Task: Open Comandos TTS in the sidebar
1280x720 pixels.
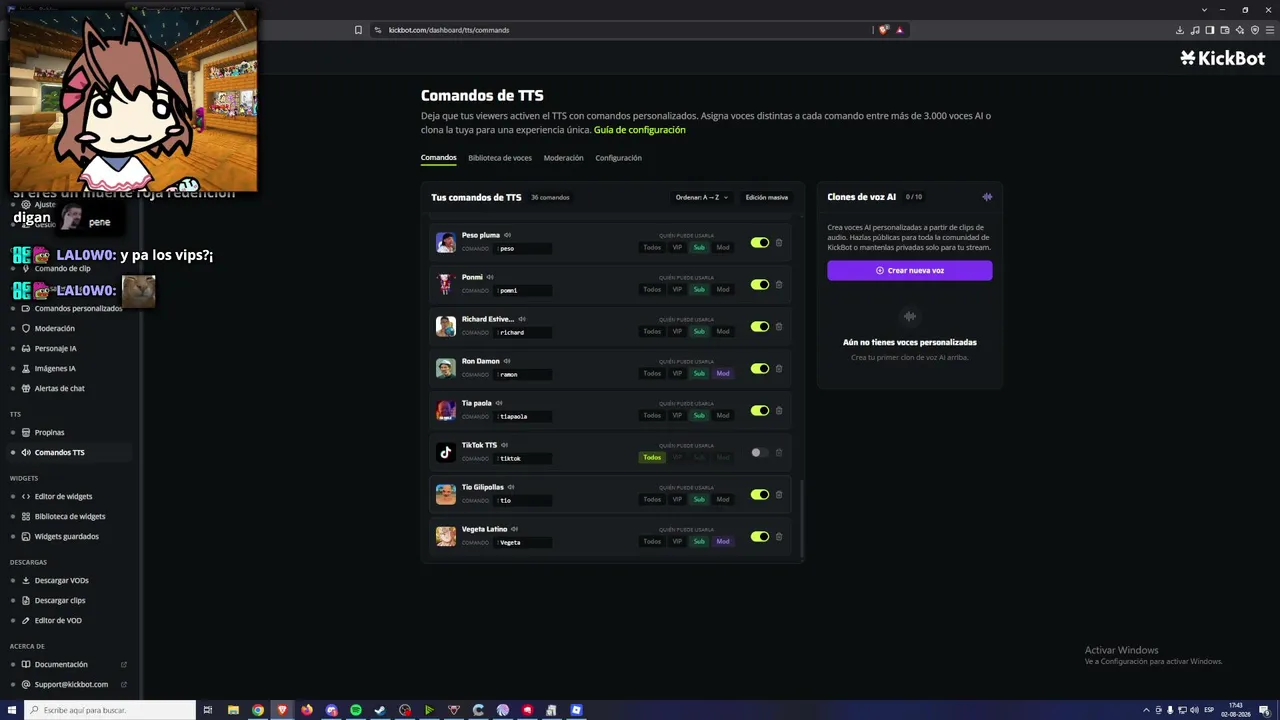Action: 70,452
